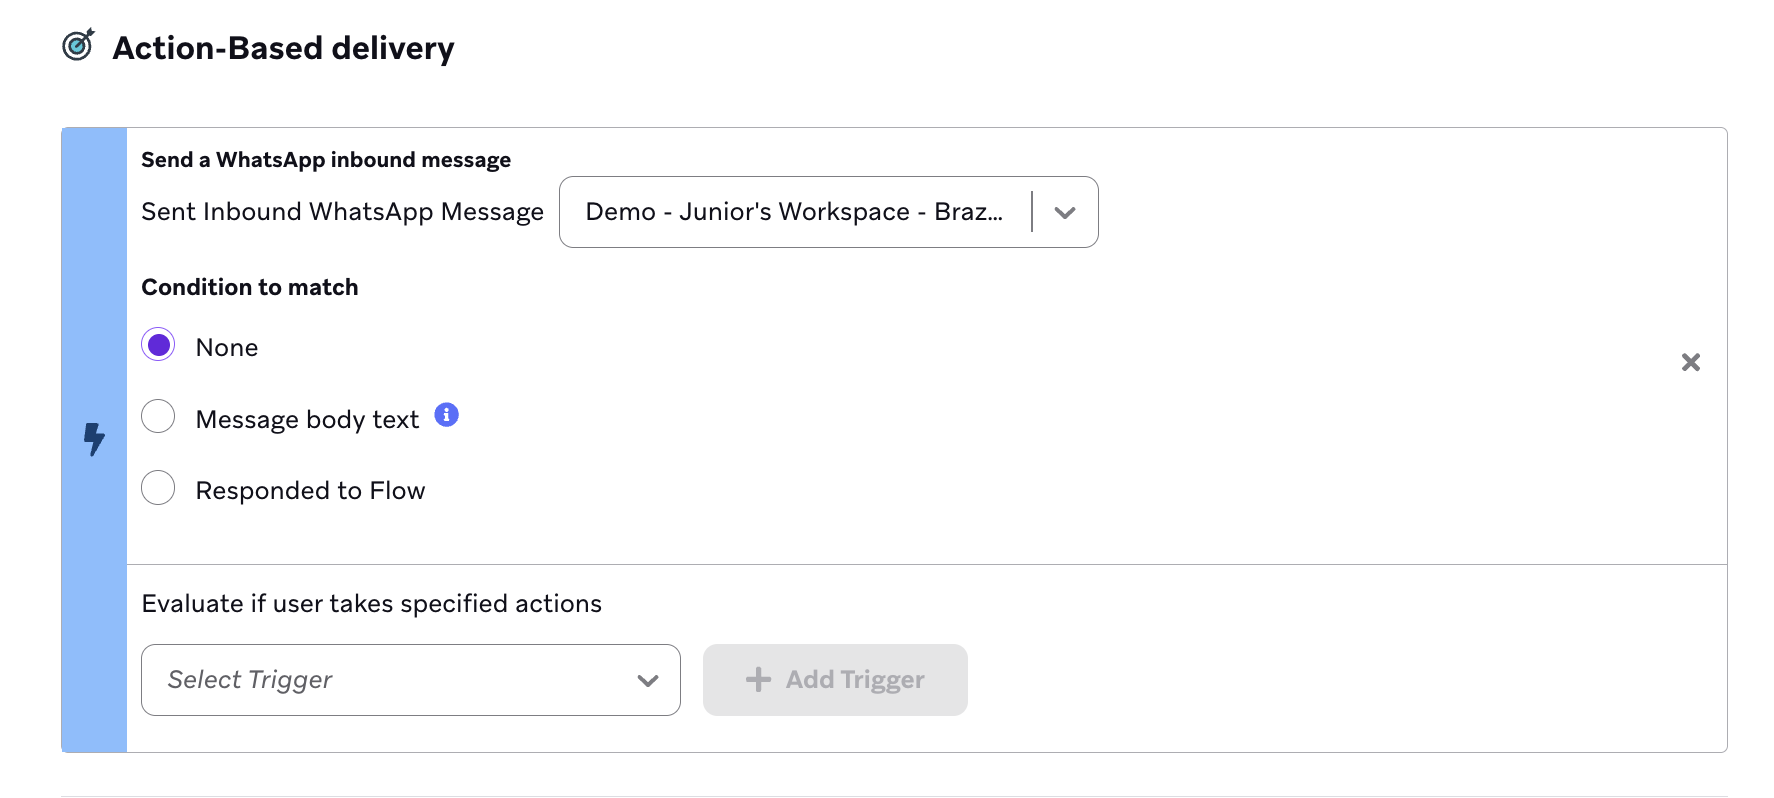
Task: Click the "Condition to match" heading
Action: point(250,288)
